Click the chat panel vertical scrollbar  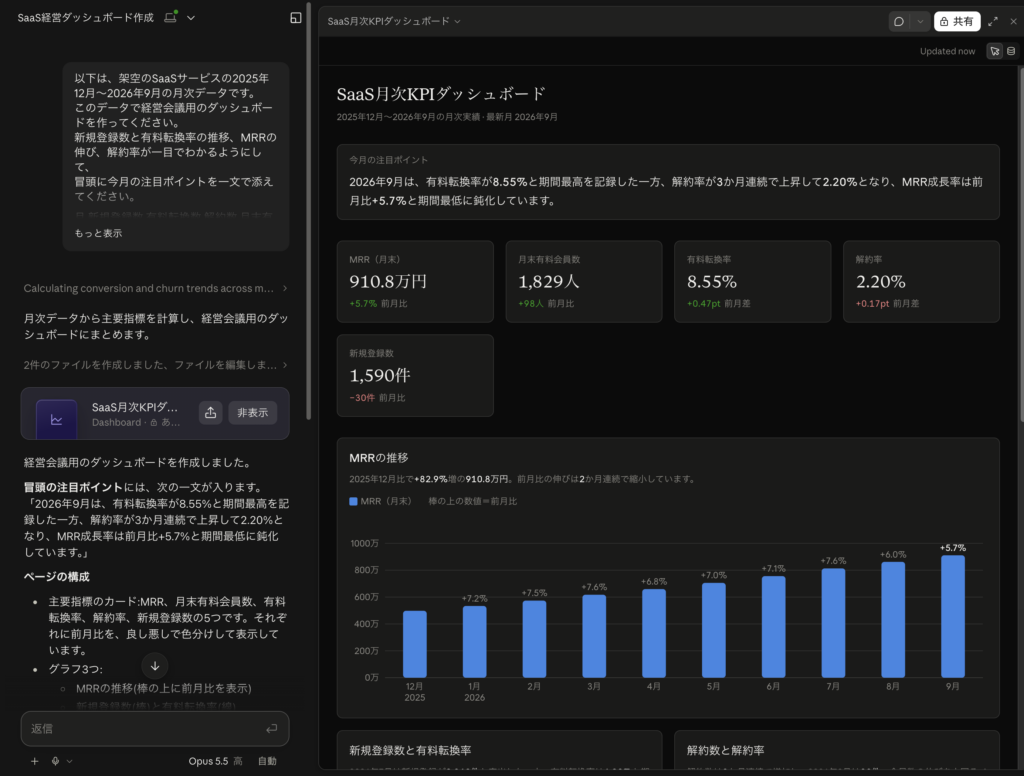coord(308,212)
